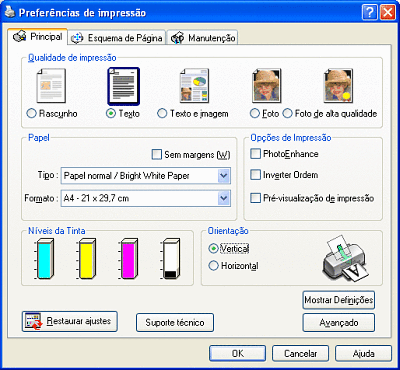Click the cyan ink level cartridge

(45, 258)
